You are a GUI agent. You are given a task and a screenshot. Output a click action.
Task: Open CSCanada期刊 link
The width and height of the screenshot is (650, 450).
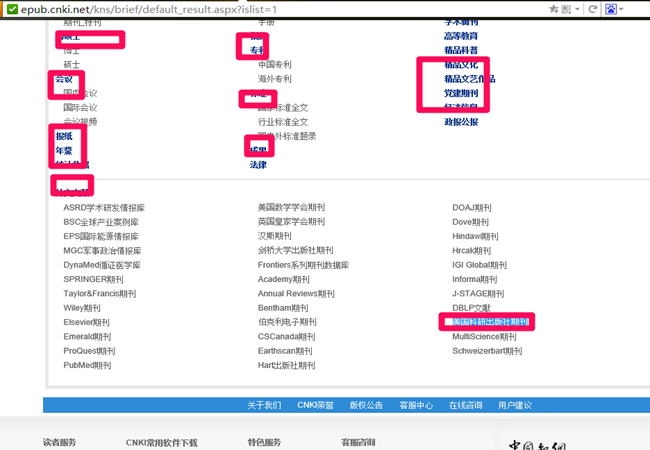point(286,336)
